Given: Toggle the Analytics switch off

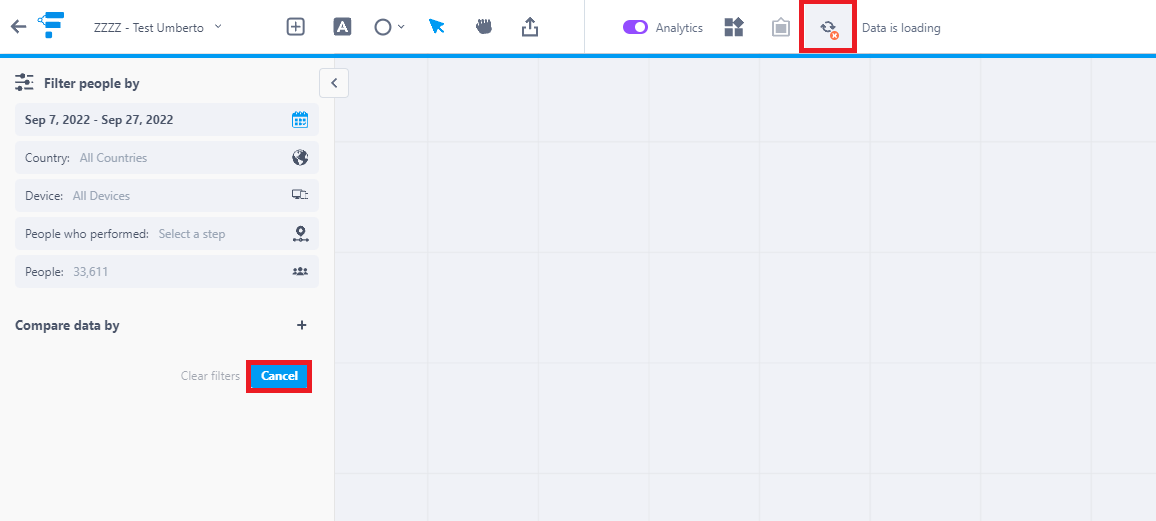Looking at the screenshot, I should [x=635, y=27].
